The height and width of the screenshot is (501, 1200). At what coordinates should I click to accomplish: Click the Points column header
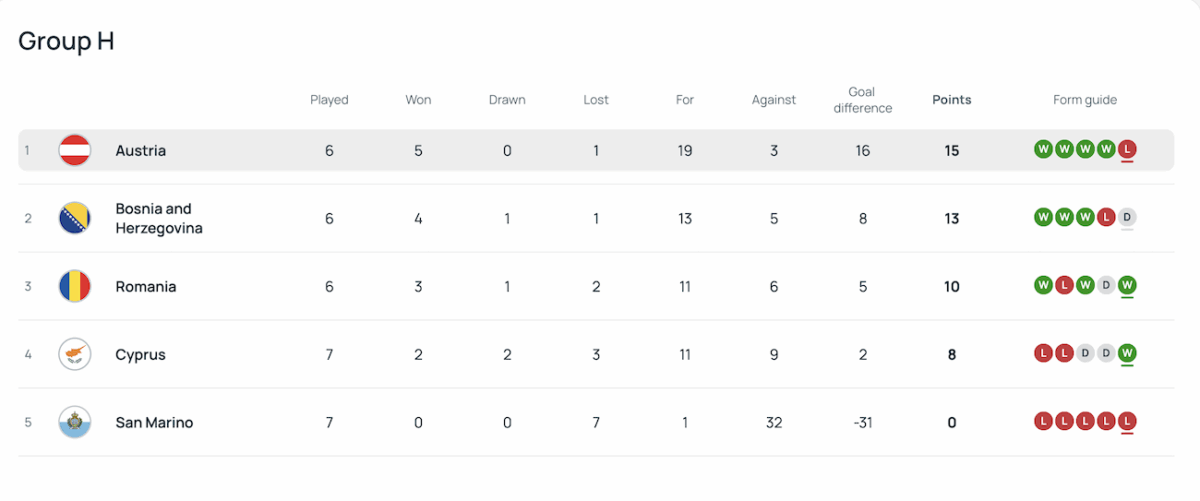click(951, 100)
